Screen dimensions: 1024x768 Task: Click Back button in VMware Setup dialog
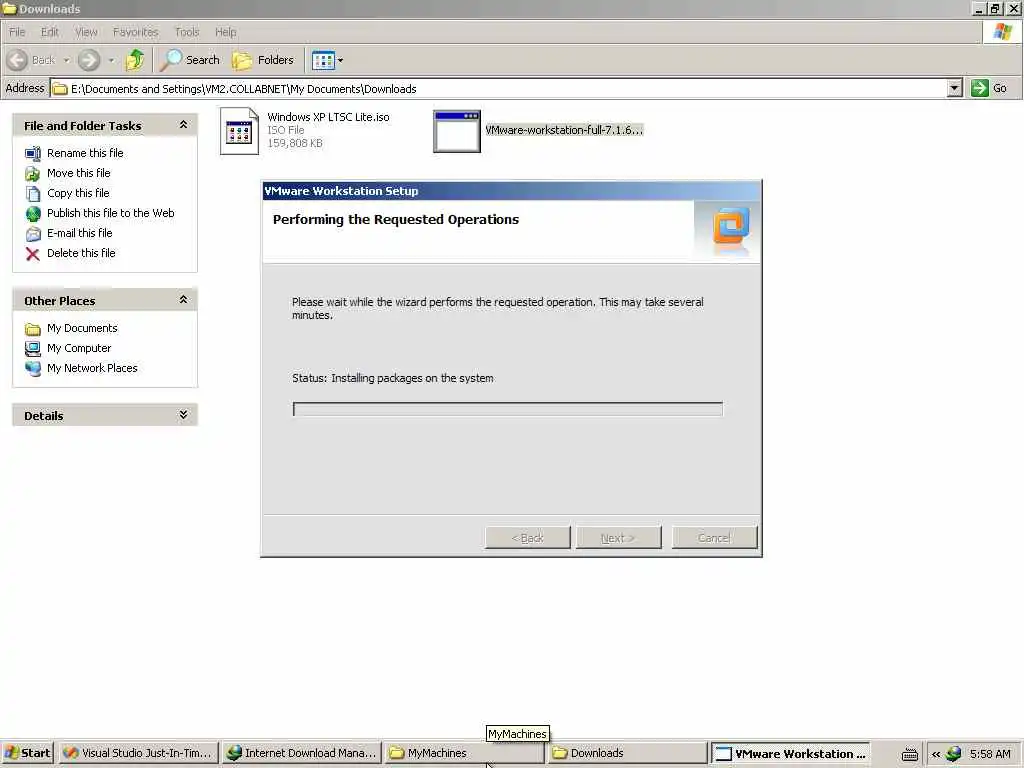(528, 538)
